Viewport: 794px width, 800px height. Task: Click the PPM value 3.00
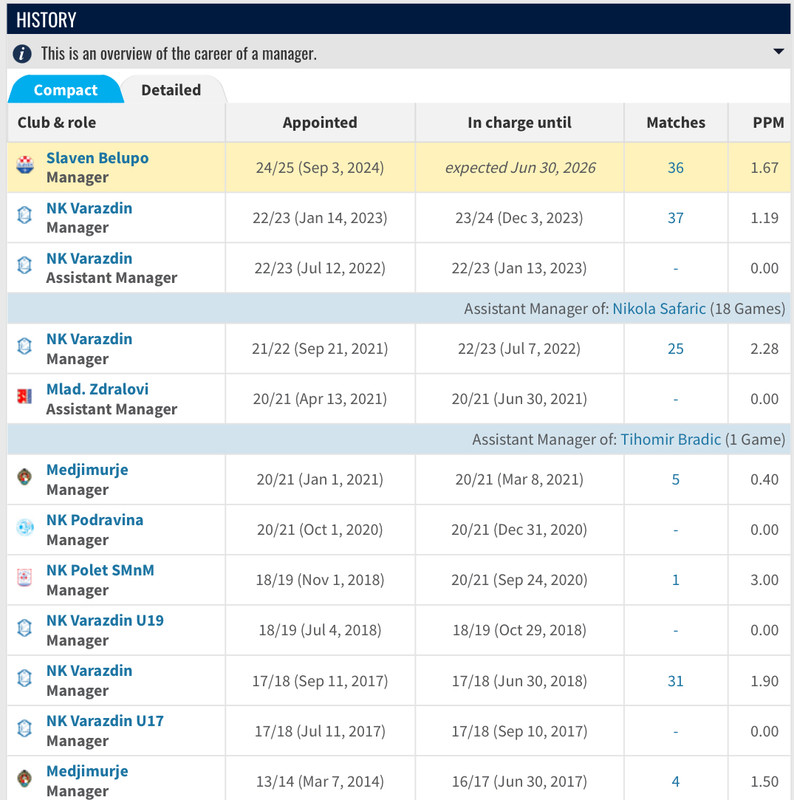764,580
